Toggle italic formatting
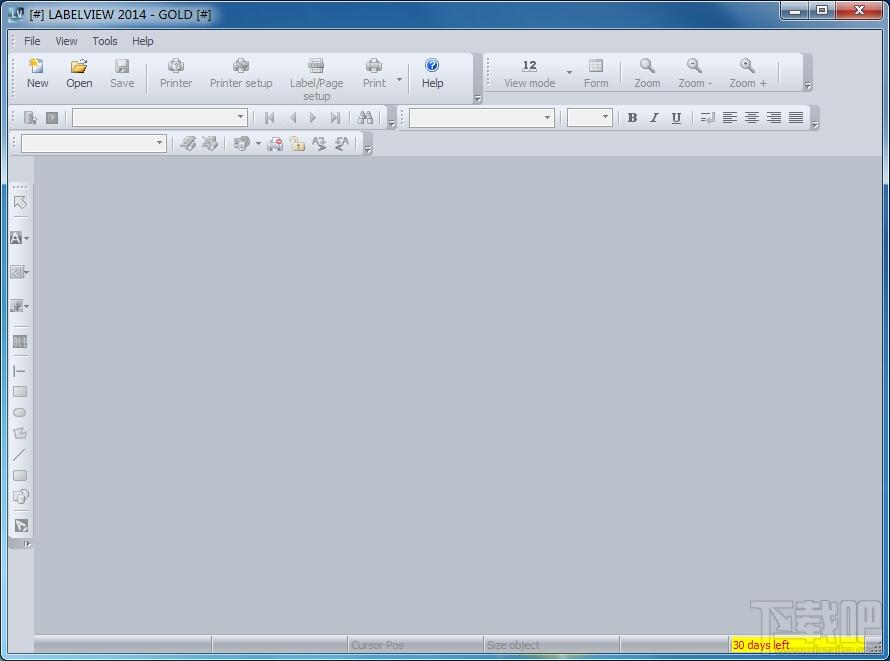This screenshot has height=661, width=890. click(654, 118)
